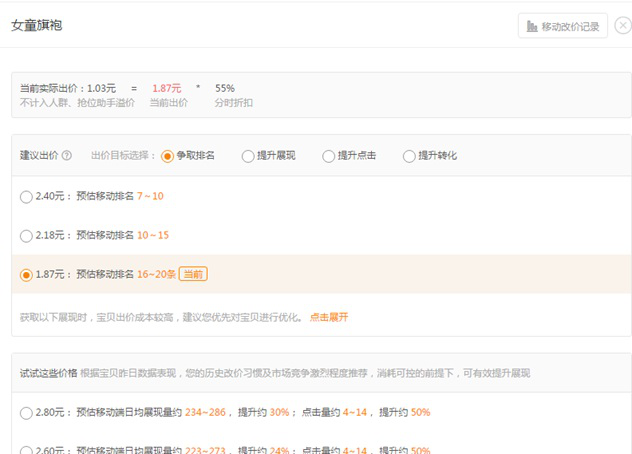Choose the 1.87元 current price option

(26, 275)
